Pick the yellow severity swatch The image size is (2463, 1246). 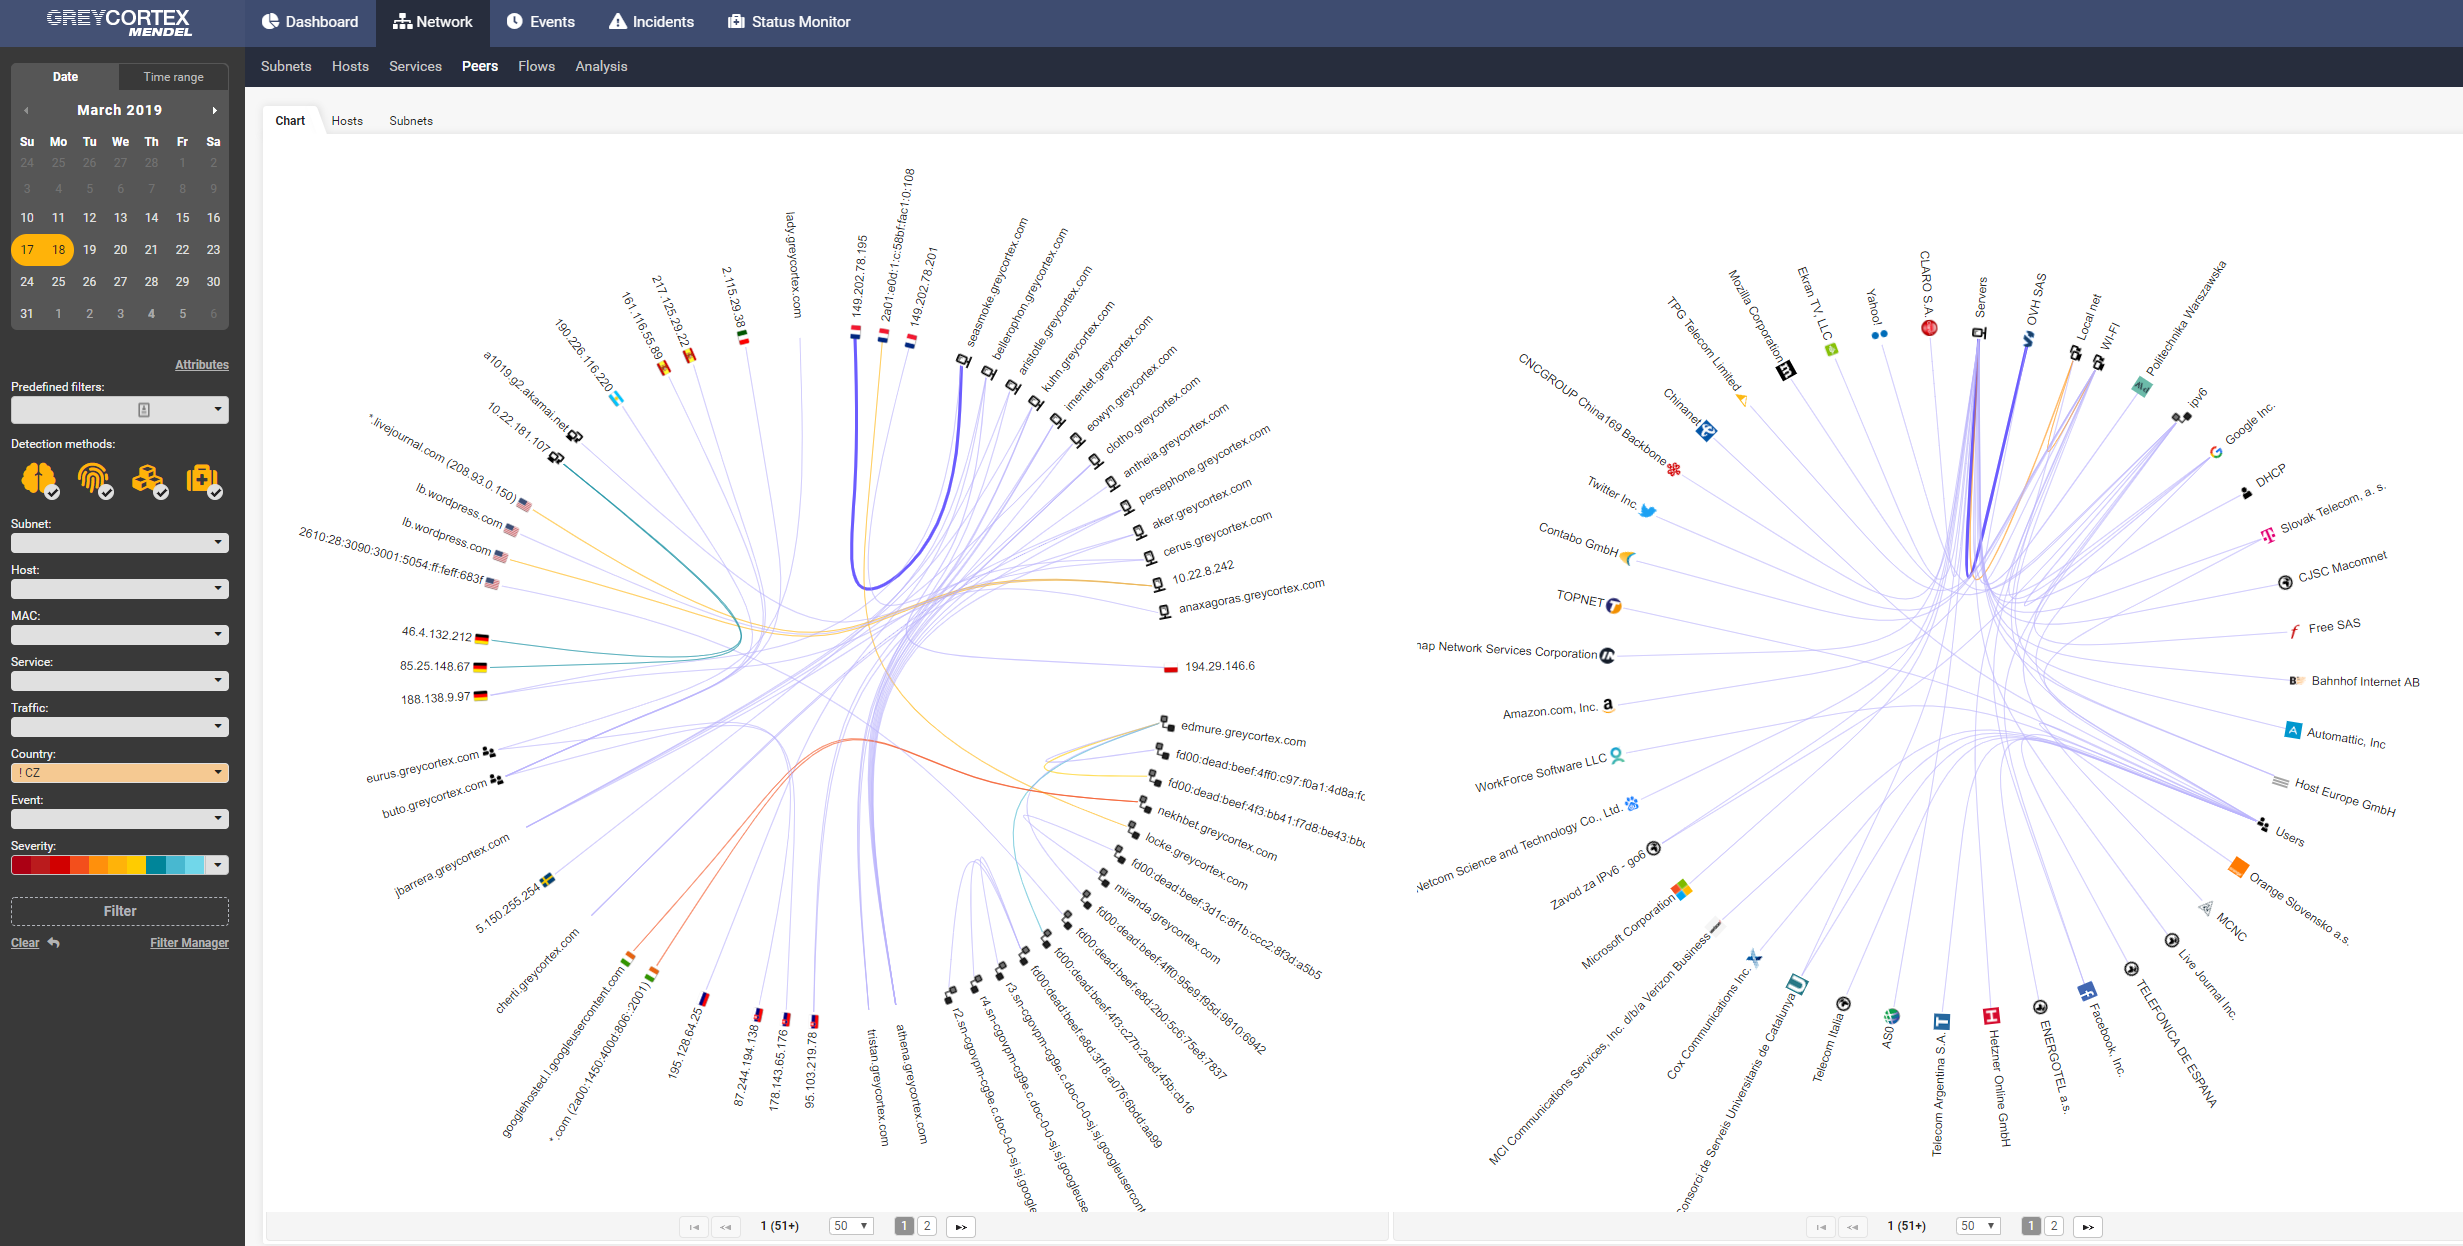135,865
